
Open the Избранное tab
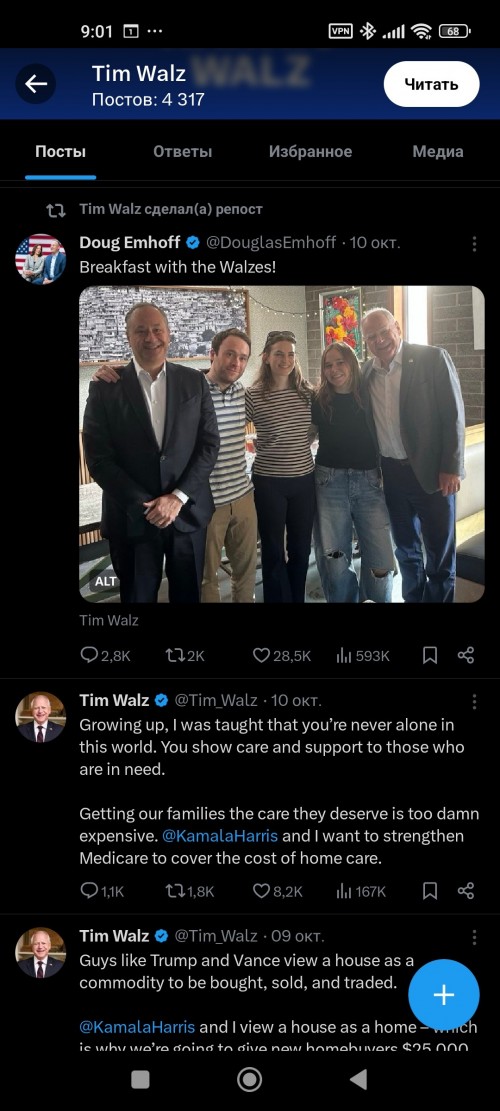(310, 152)
